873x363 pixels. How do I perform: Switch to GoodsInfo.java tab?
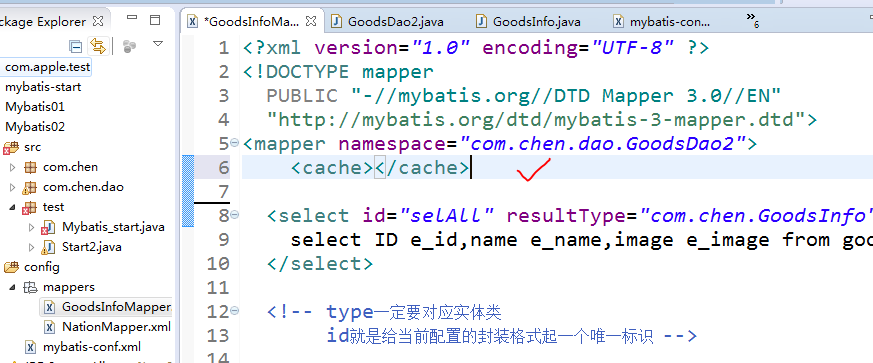click(x=537, y=22)
